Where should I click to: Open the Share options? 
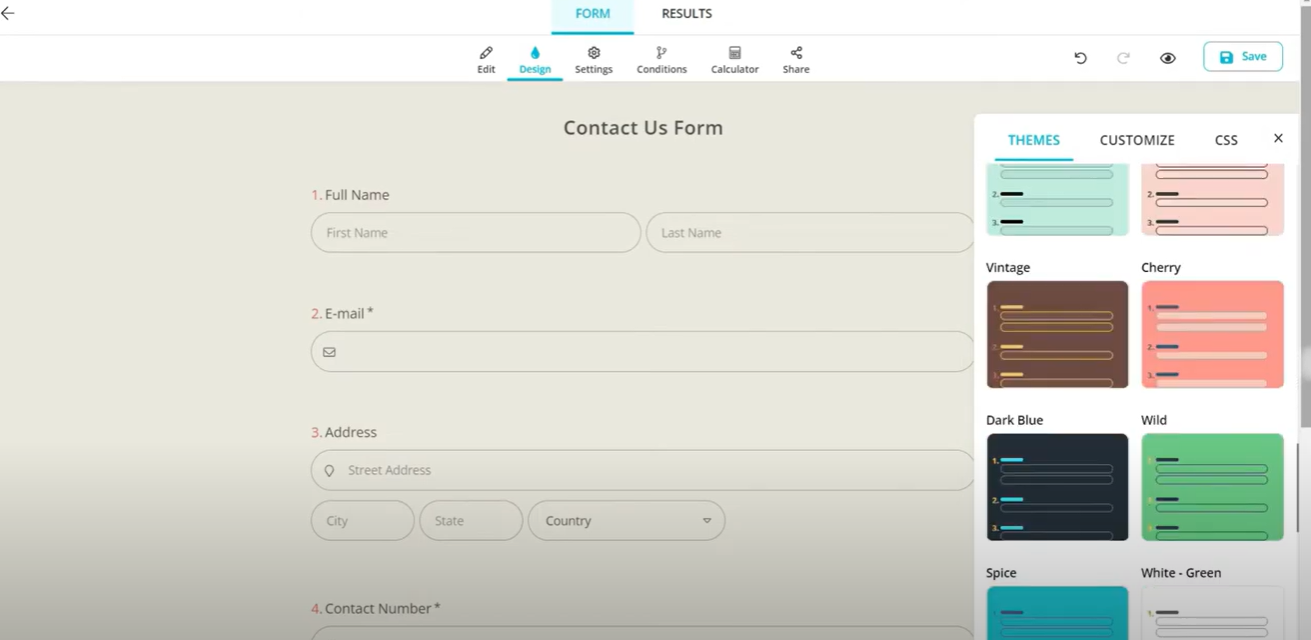pyautogui.click(x=795, y=58)
